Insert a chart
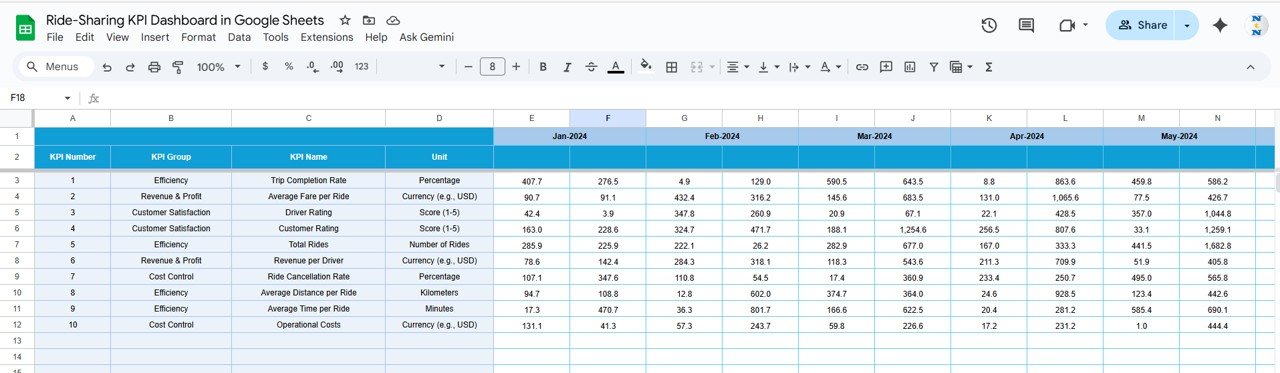This screenshot has width=1280, height=373. [x=910, y=67]
